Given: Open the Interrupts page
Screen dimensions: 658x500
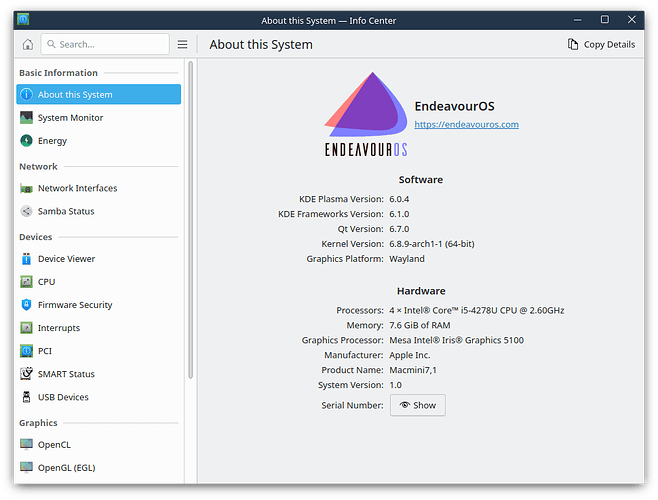Looking at the screenshot, I should pos(59,328).
